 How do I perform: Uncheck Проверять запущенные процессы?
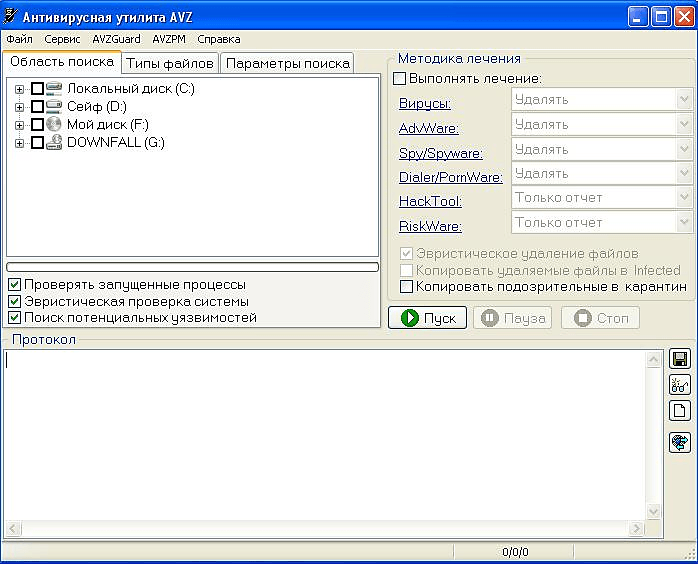click(14, 284)
